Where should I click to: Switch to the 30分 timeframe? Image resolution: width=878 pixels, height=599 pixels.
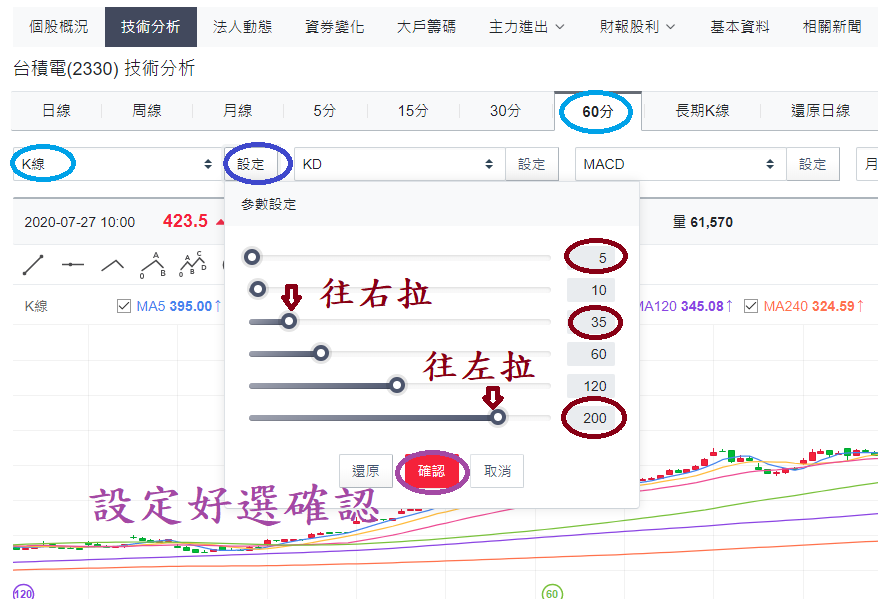coord(506,111)
